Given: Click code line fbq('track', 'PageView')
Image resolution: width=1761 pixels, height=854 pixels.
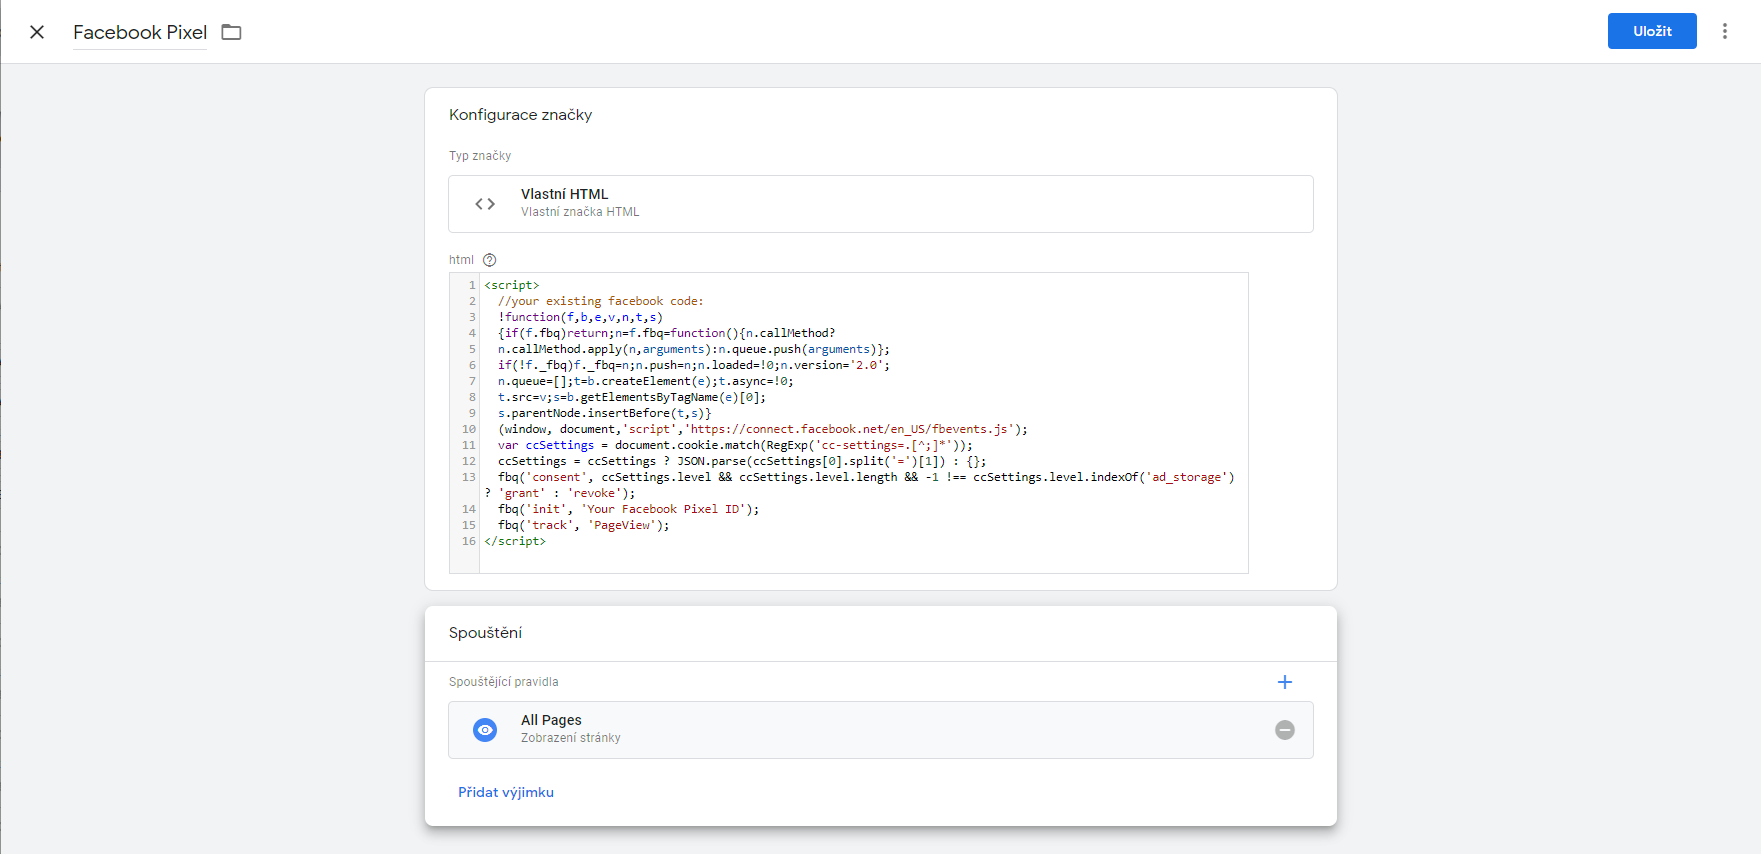Looking at the screenshot, I should [584, 525].
